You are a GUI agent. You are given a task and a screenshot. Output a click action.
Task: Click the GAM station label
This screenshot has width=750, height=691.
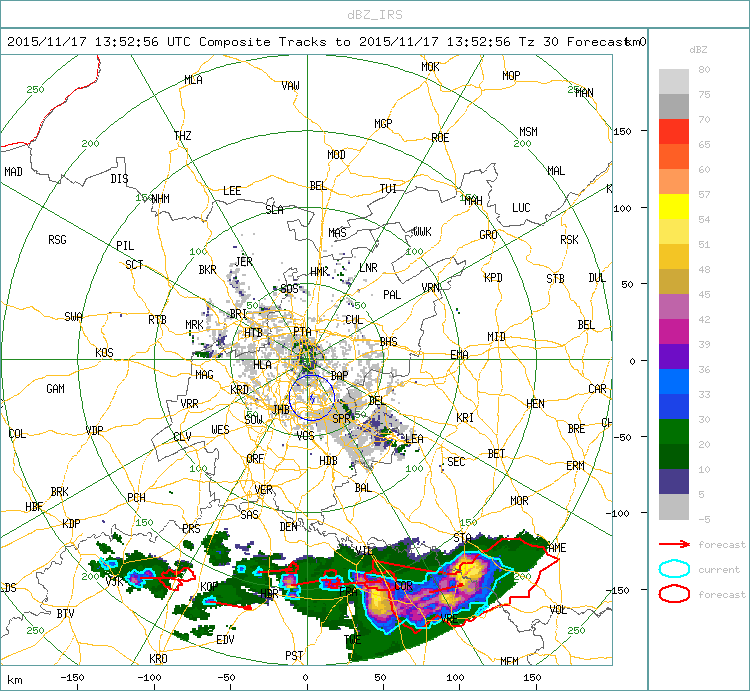click(x=55, y=389)
